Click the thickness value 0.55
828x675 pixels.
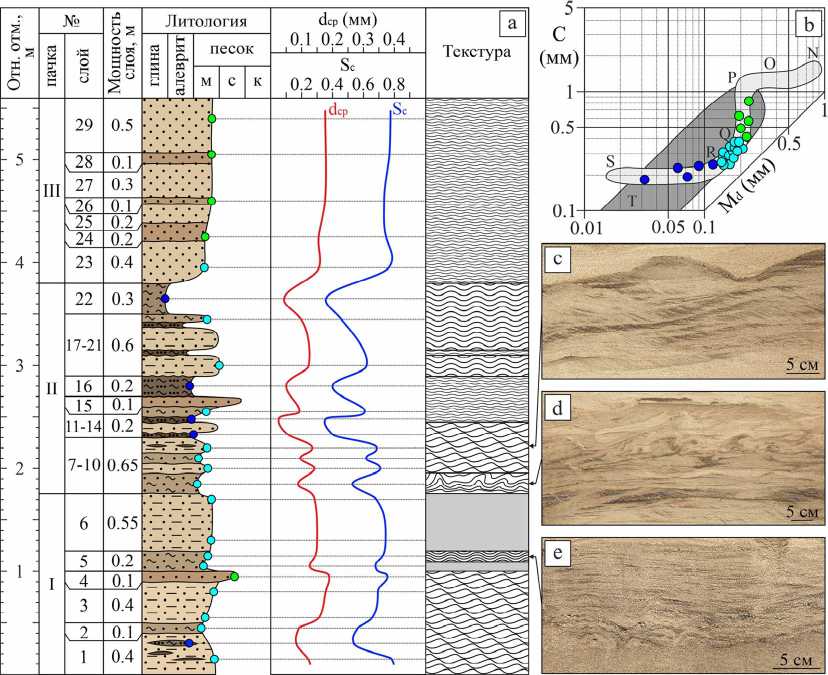(x=123, y=523)
